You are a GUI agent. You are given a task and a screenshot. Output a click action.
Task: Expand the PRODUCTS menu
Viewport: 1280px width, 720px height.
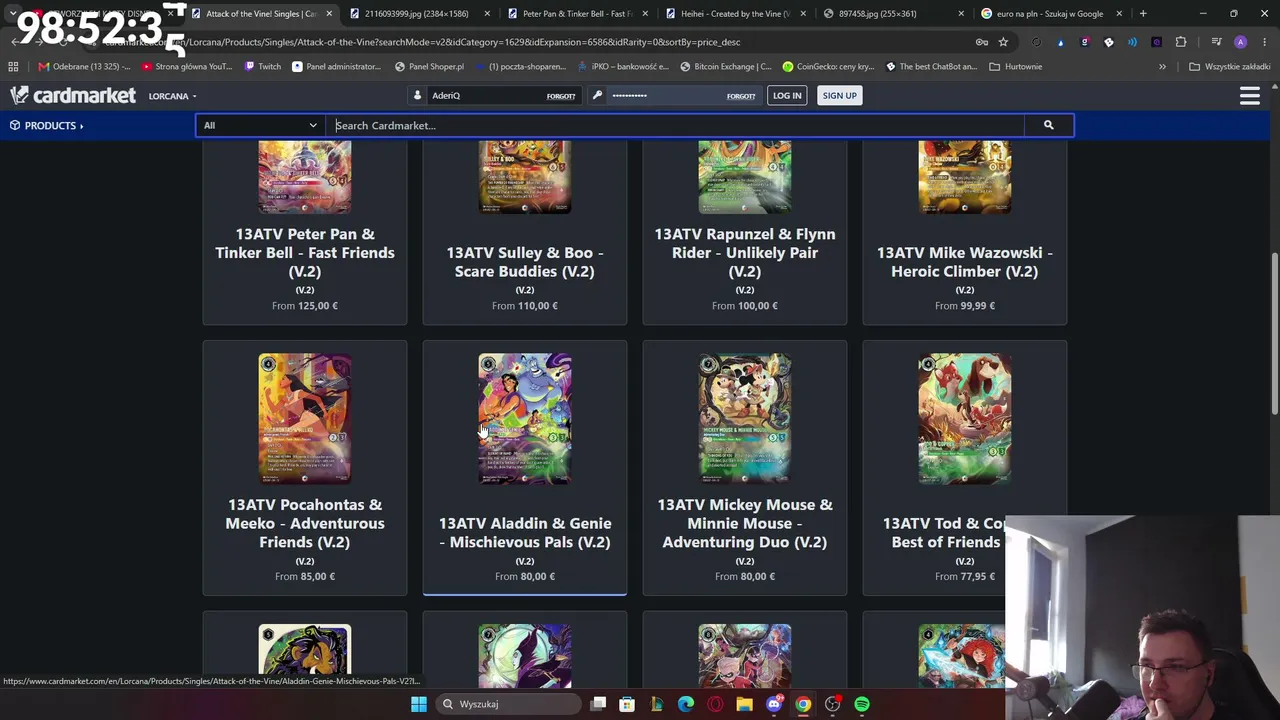pos(46,125)
